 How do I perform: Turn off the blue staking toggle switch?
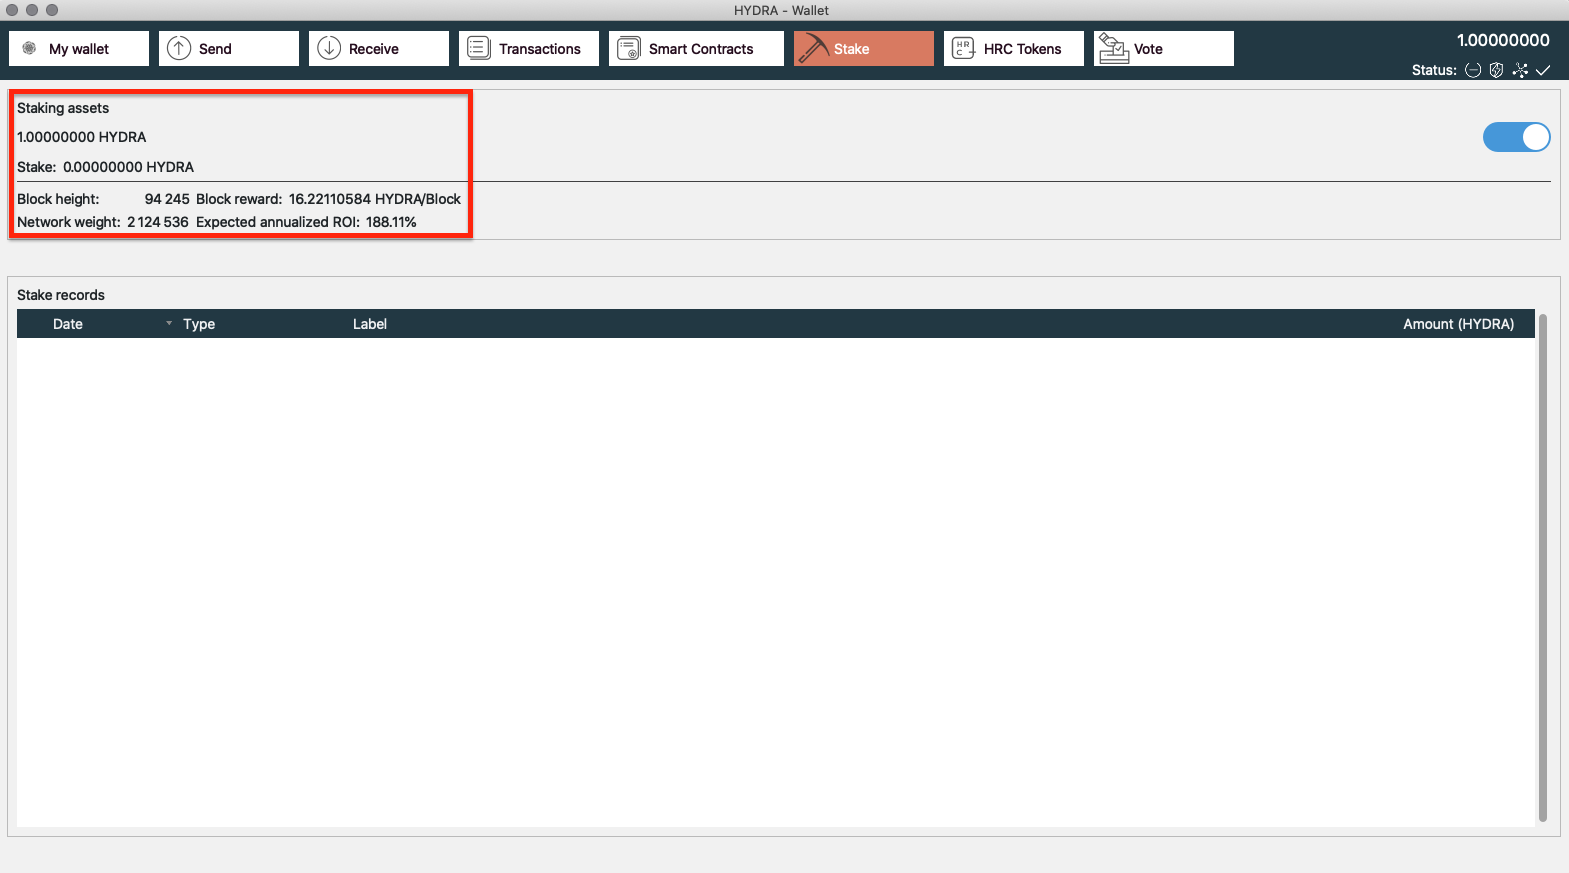[1516, 137]
